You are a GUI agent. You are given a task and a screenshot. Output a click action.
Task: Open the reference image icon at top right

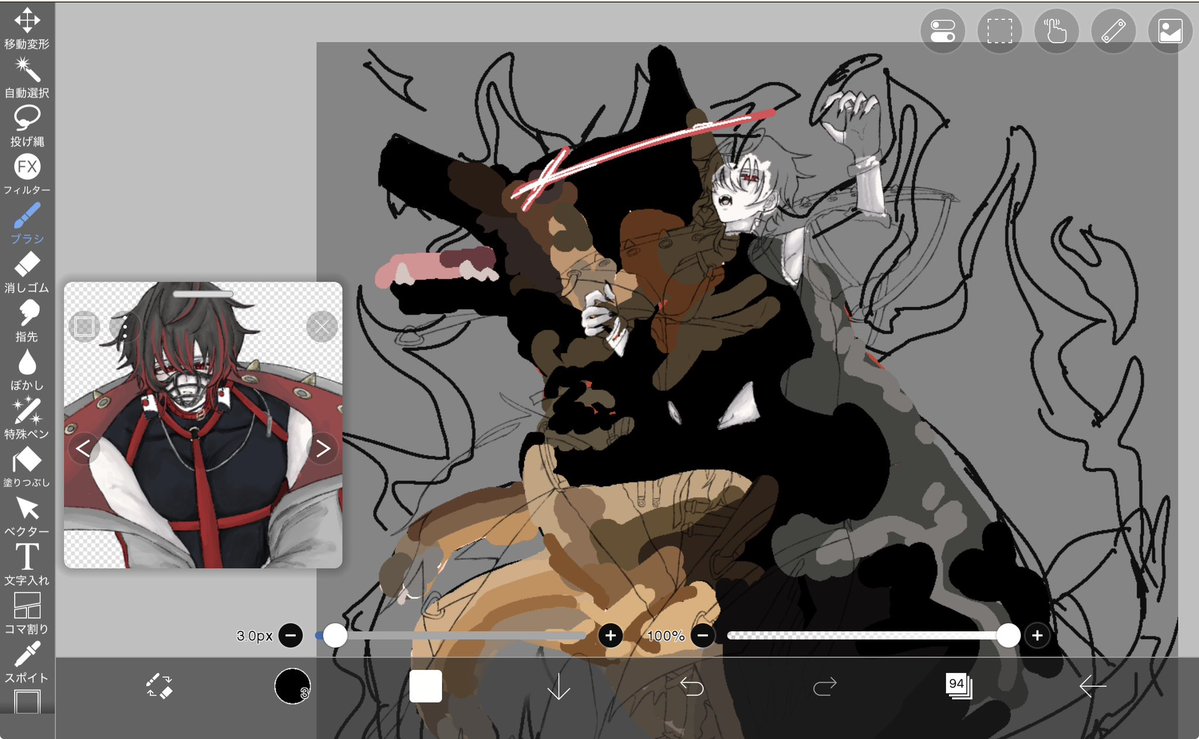[1170, 31]
